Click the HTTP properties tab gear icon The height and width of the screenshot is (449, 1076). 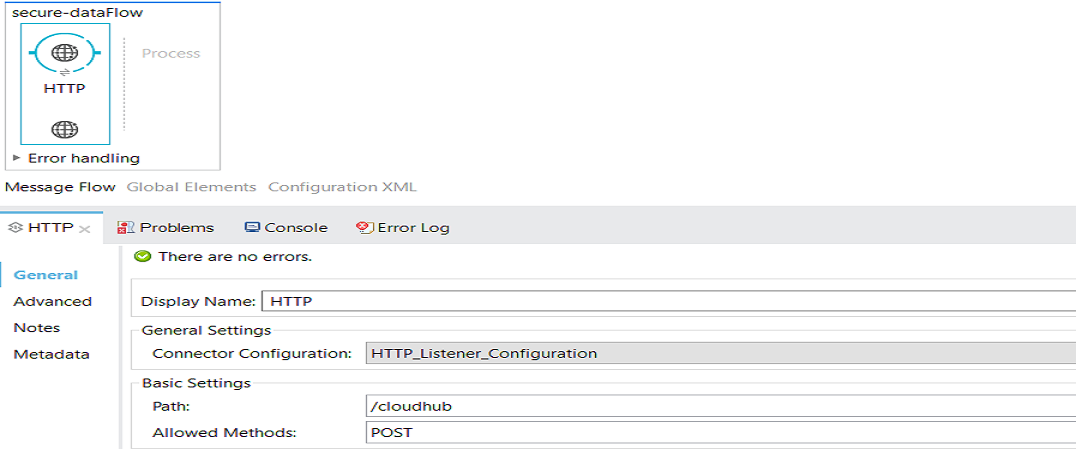click(x=15, y=228)
